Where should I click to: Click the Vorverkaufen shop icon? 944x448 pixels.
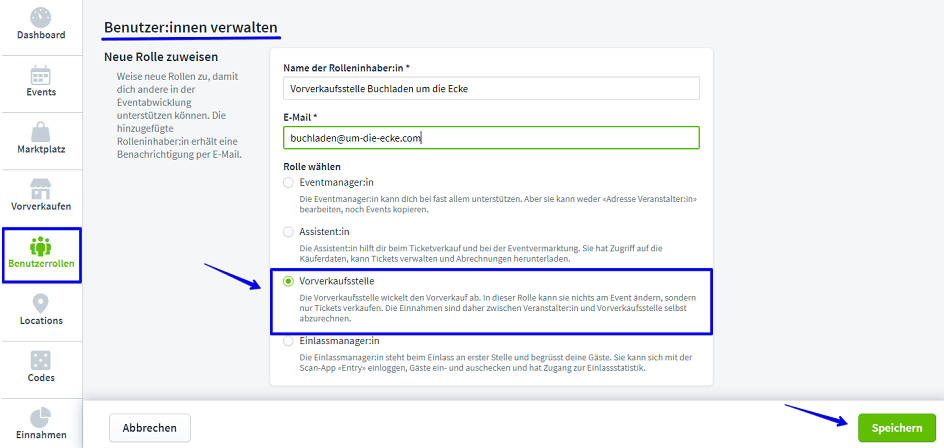pos(41,189)
